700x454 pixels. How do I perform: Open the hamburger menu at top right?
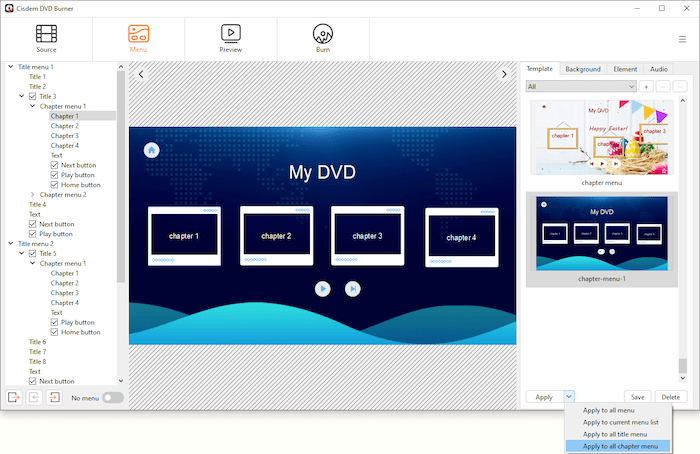[x=682, y=39]
